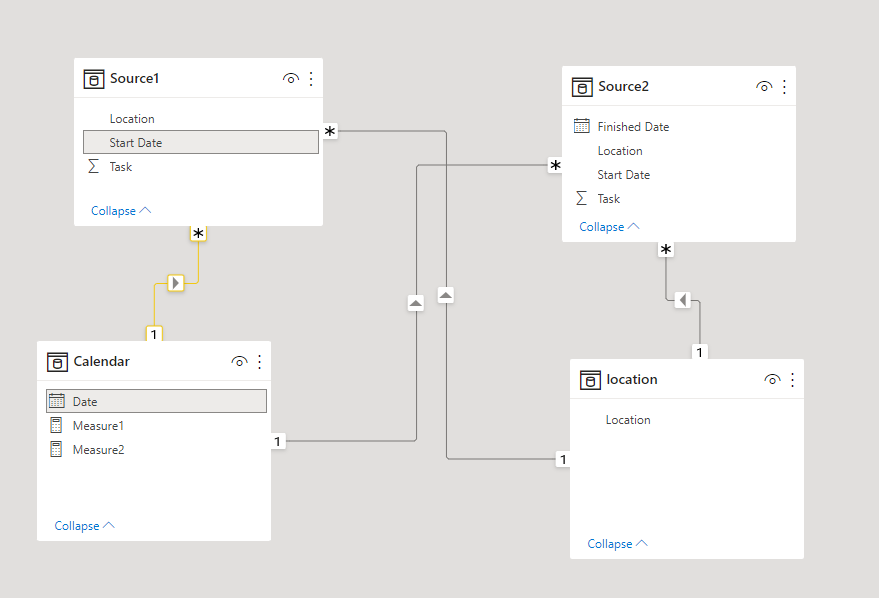
Task: Click the one-side marker above location table
Action: click(x=699, y=352)
